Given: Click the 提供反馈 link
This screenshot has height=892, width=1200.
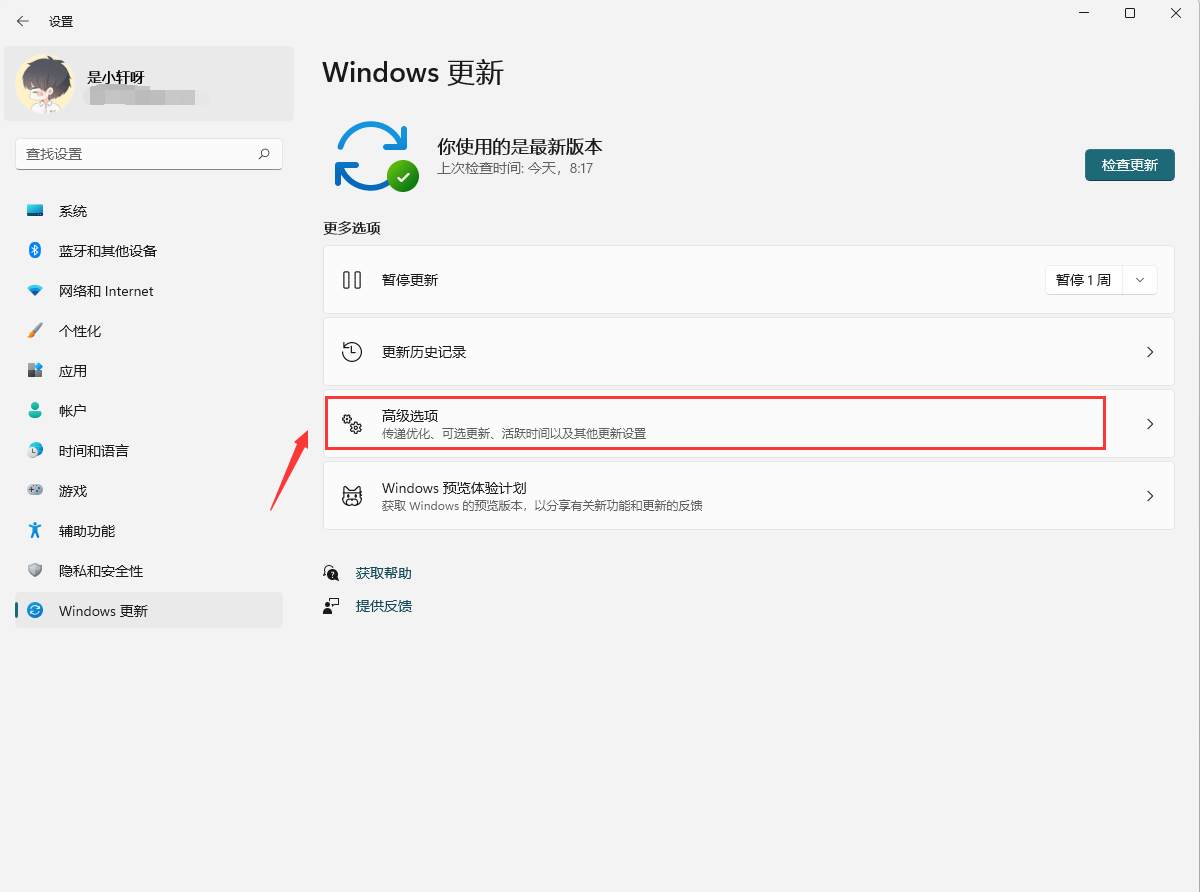Looking at the screenshot, I should (384, 606).
